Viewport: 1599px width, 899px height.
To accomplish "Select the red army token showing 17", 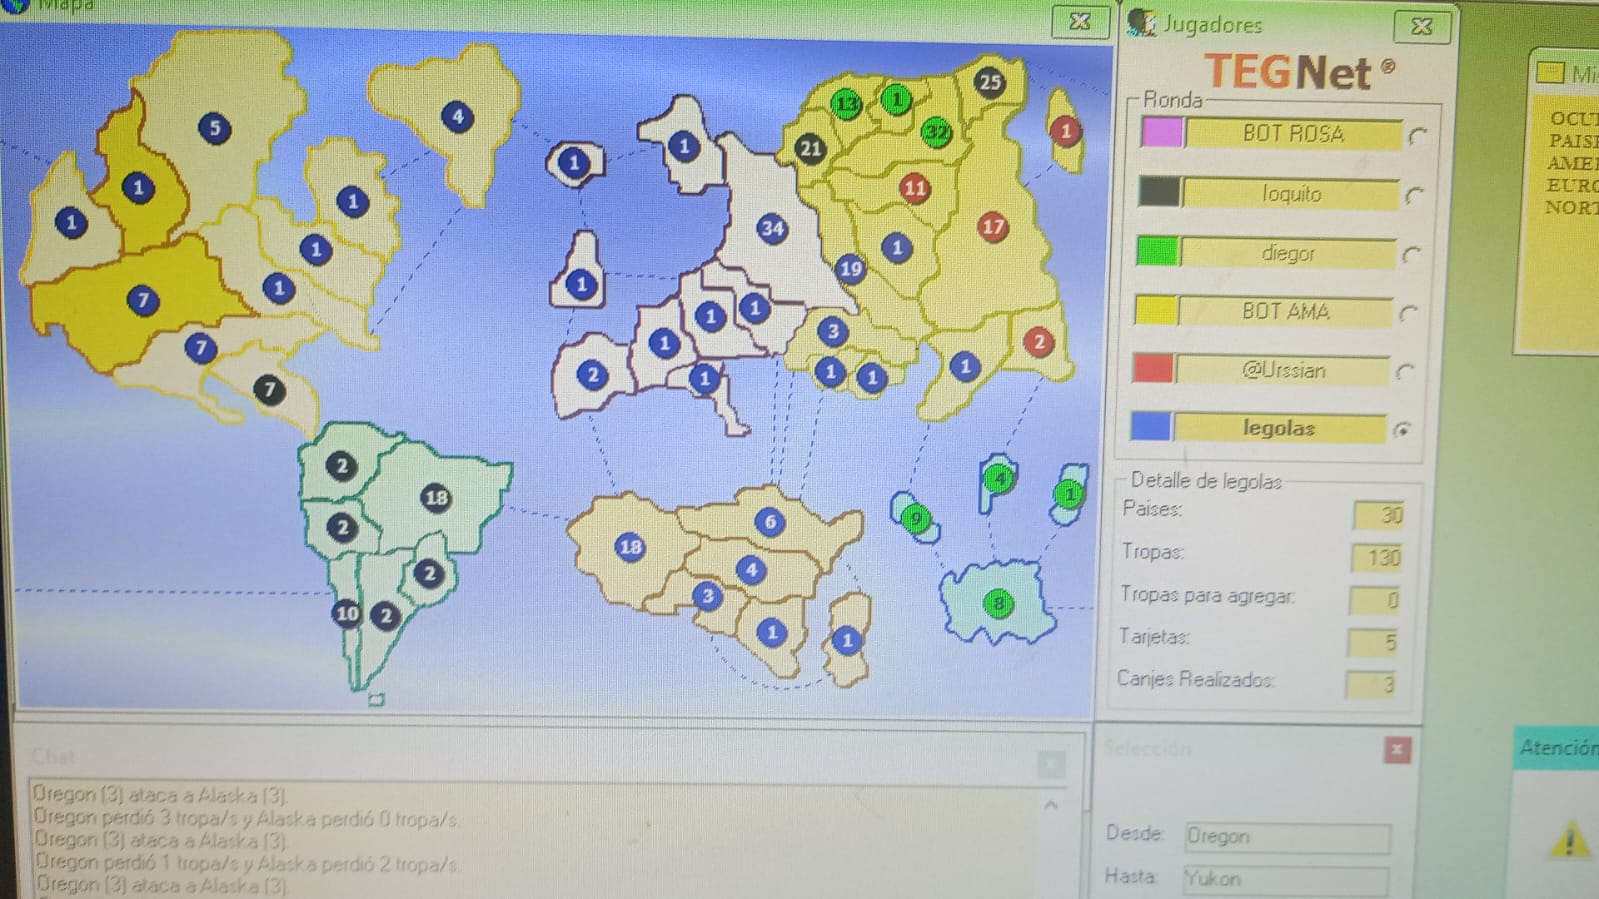I will pos(992,227).
